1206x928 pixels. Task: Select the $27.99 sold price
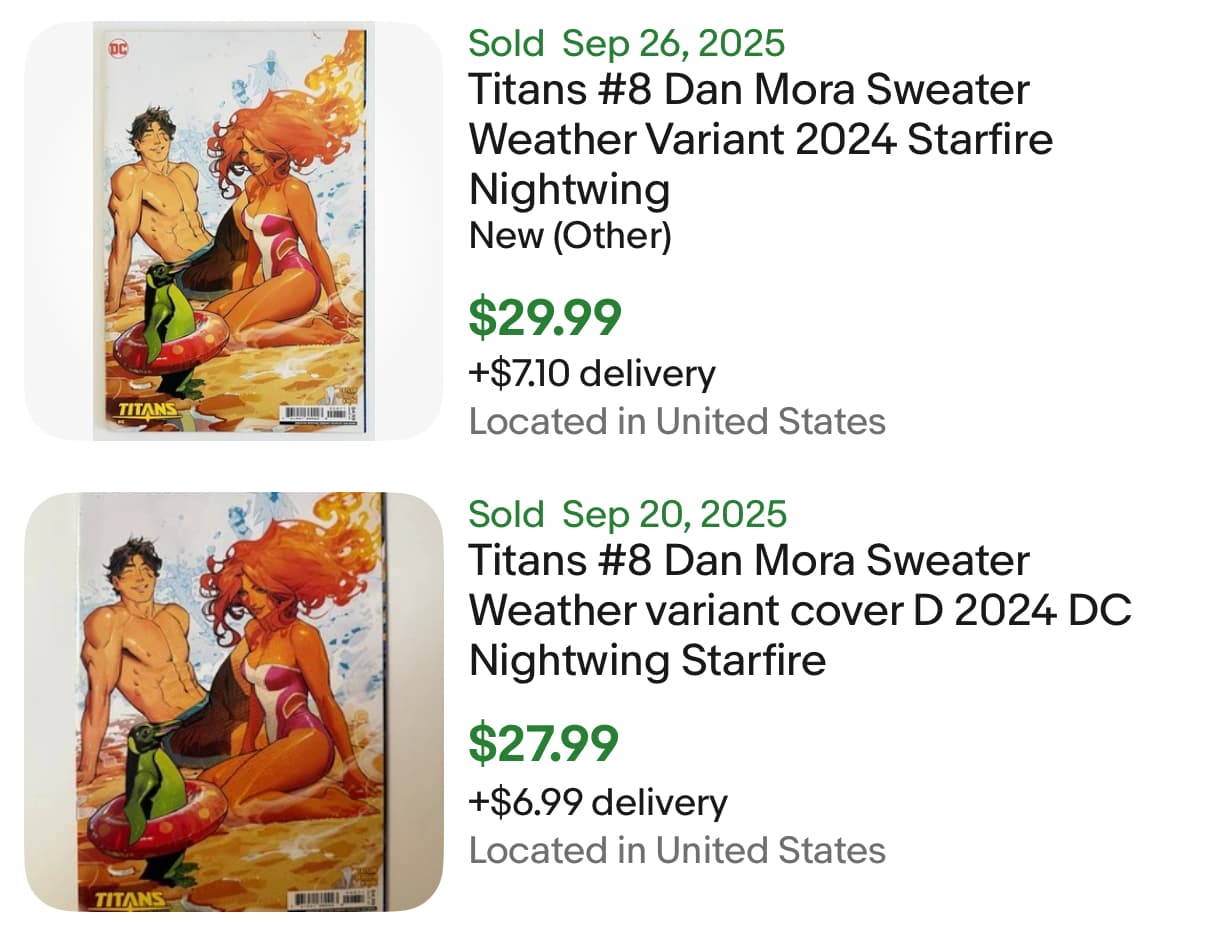pyautogui.click(x=544, y=743)
